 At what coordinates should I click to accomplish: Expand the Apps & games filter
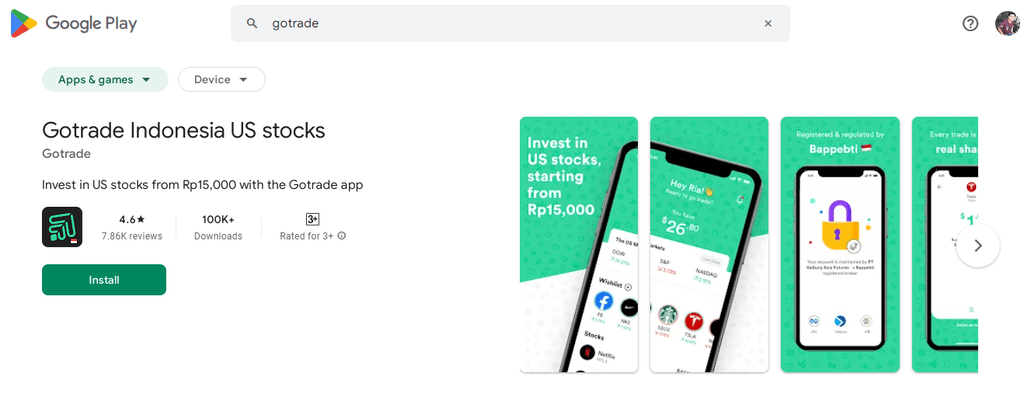(x=105, y=80)
